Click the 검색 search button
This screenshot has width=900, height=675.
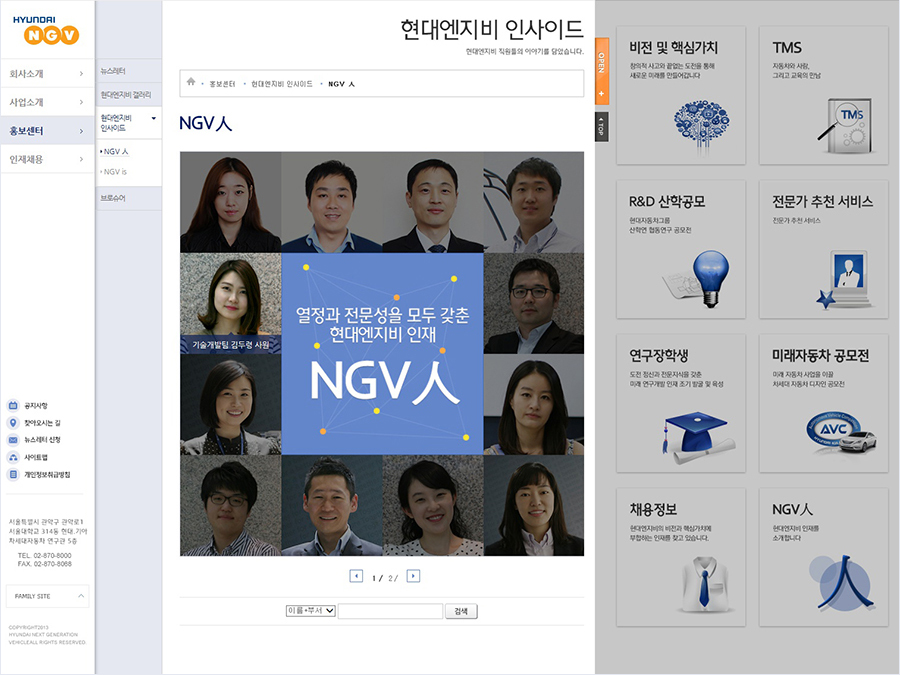pos(461,611)
